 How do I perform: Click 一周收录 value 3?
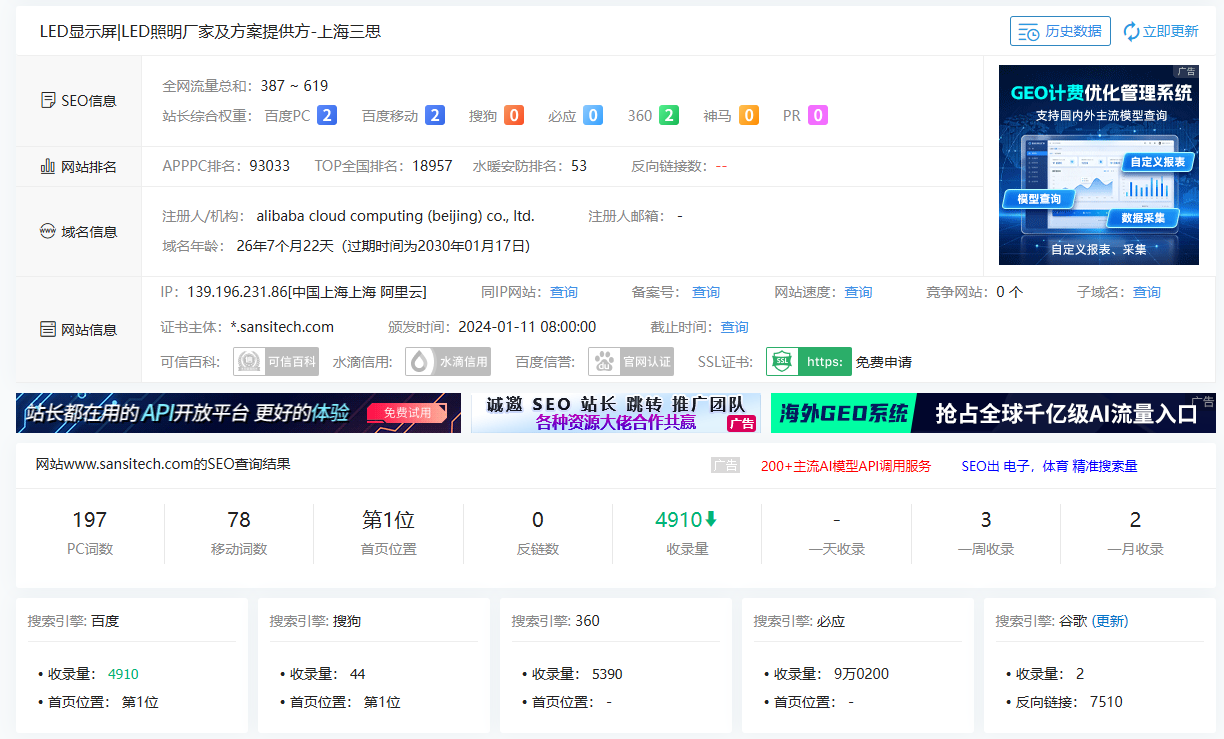click(986, 520)
